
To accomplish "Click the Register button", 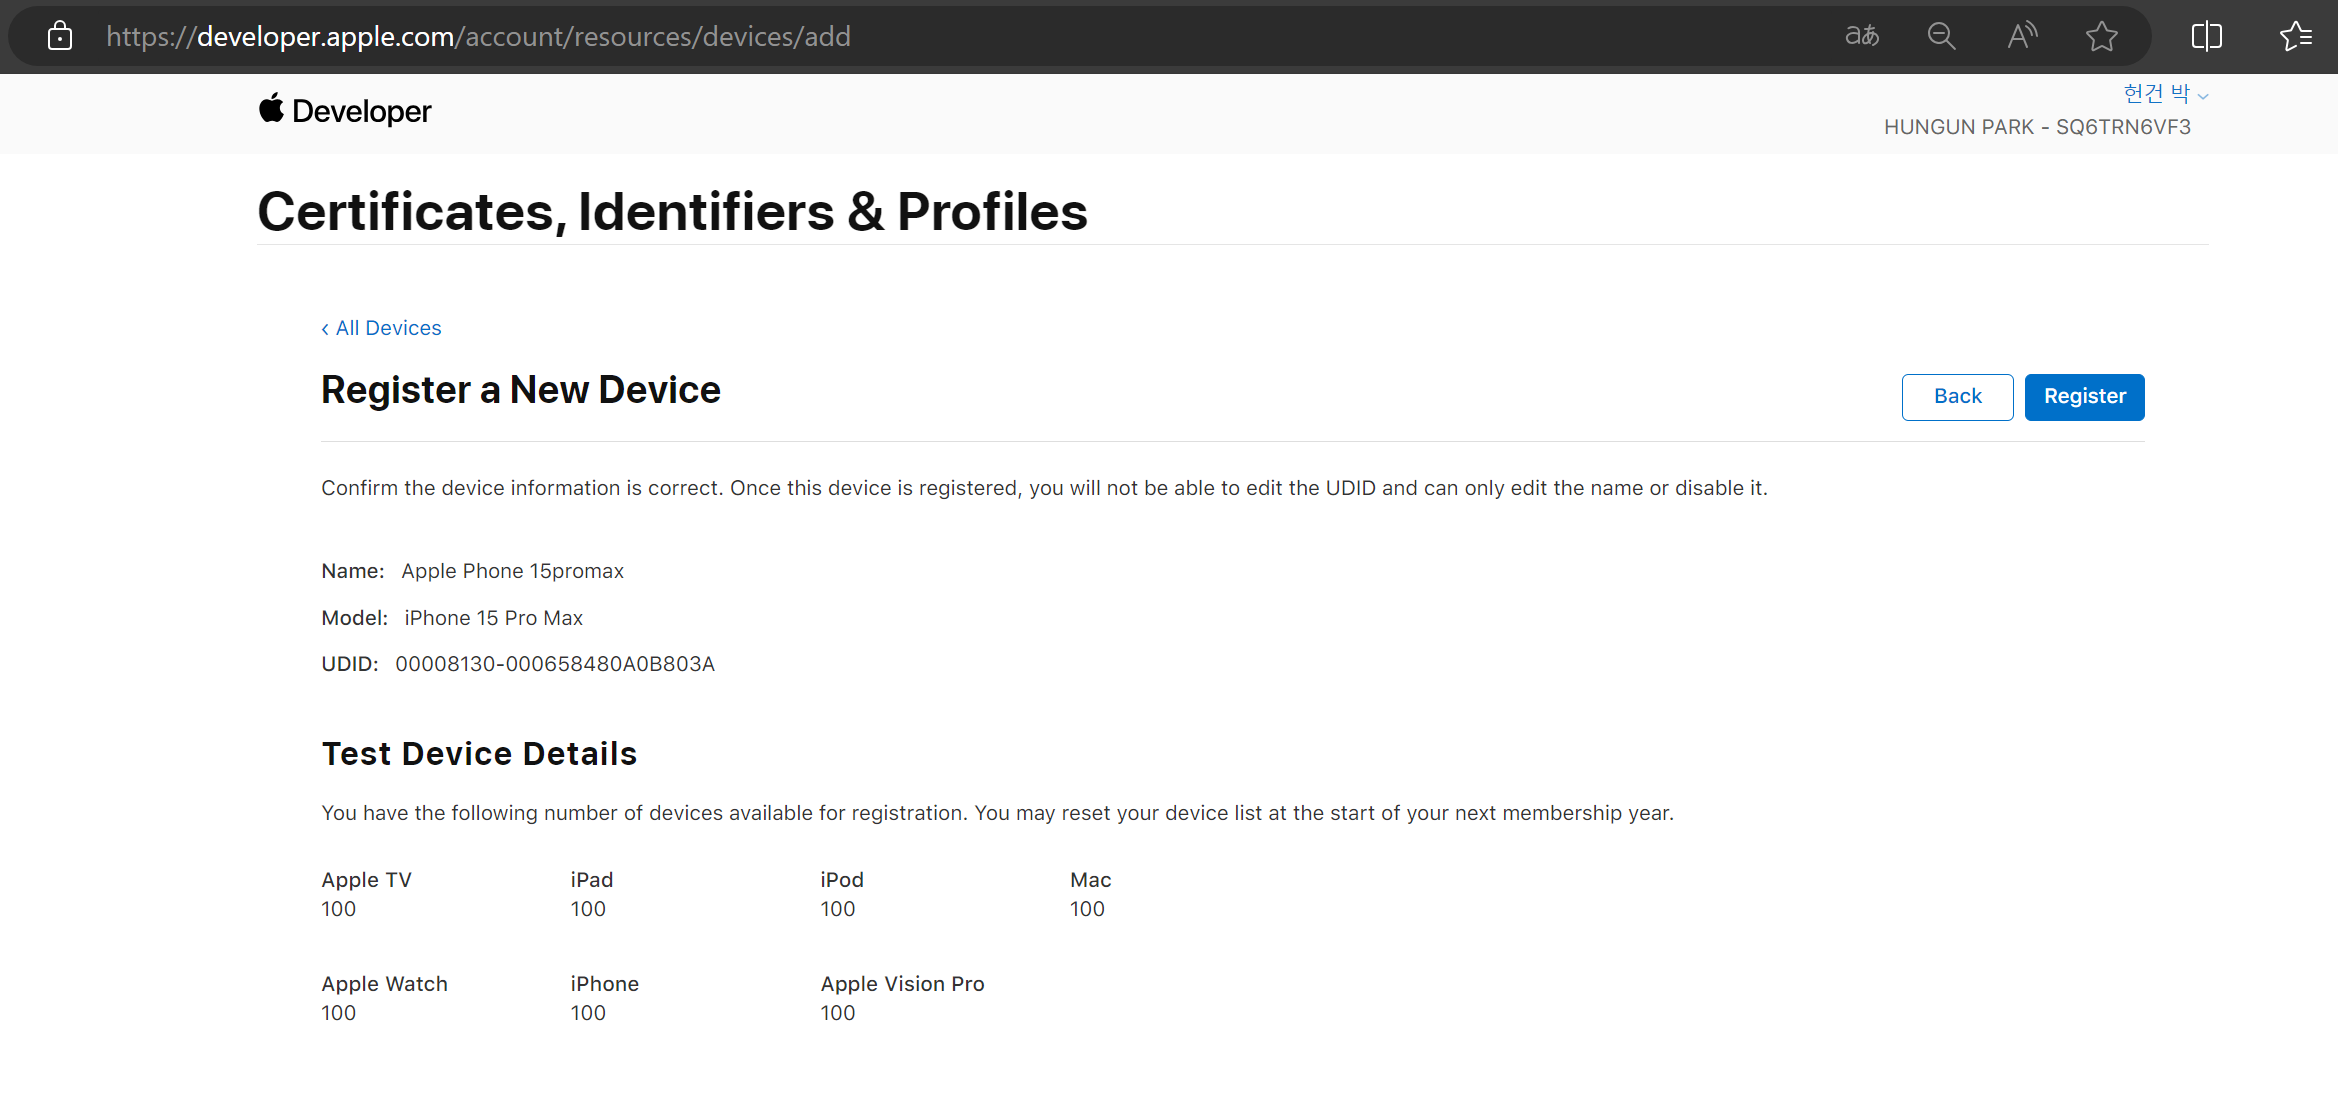I will pos(2084,397).
